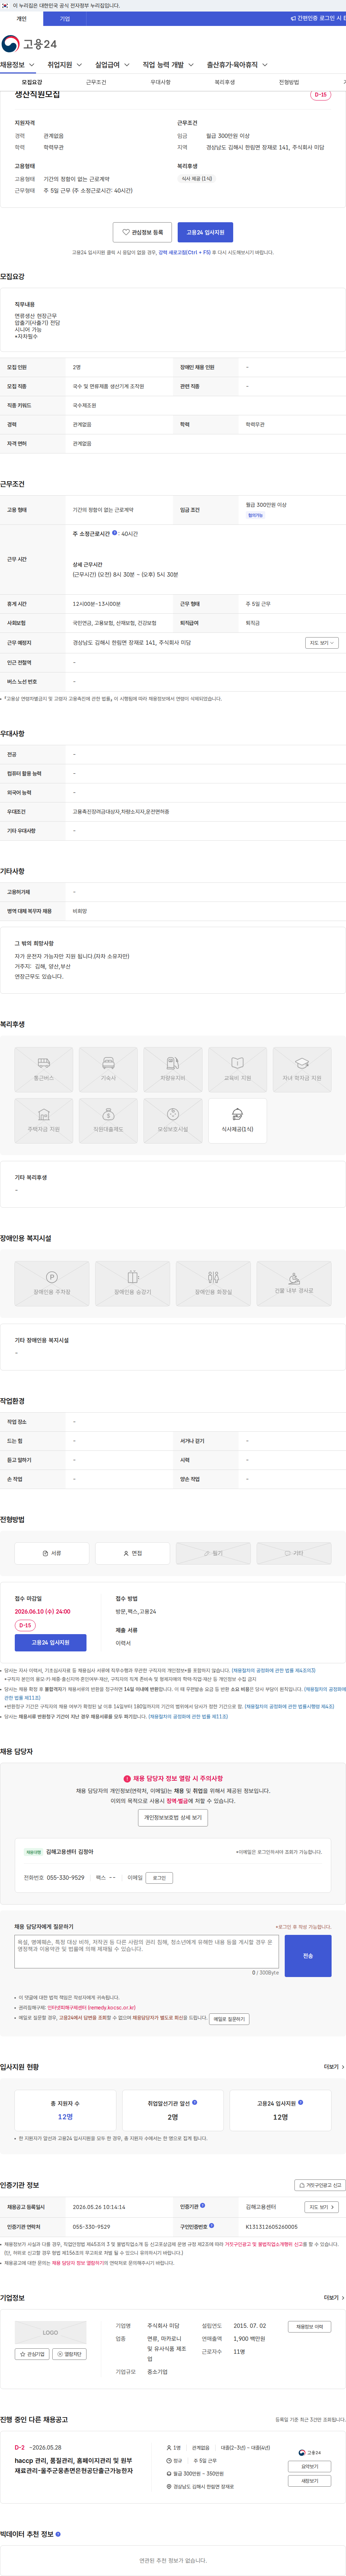The height and width of the screenshot is (2576, 346).
Task: Open the 고용24 home logo
Action: [x=29, y=44]
